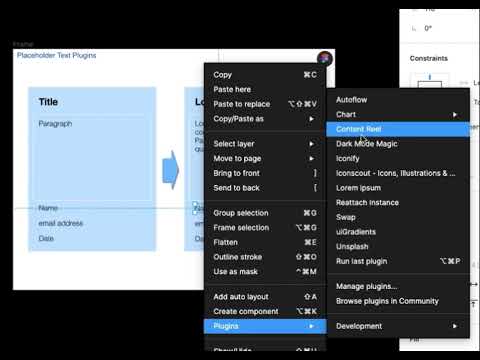This screenshot has height=360, width=480.
Task: Choose Send to back
Action: click(x=265, y=188)
